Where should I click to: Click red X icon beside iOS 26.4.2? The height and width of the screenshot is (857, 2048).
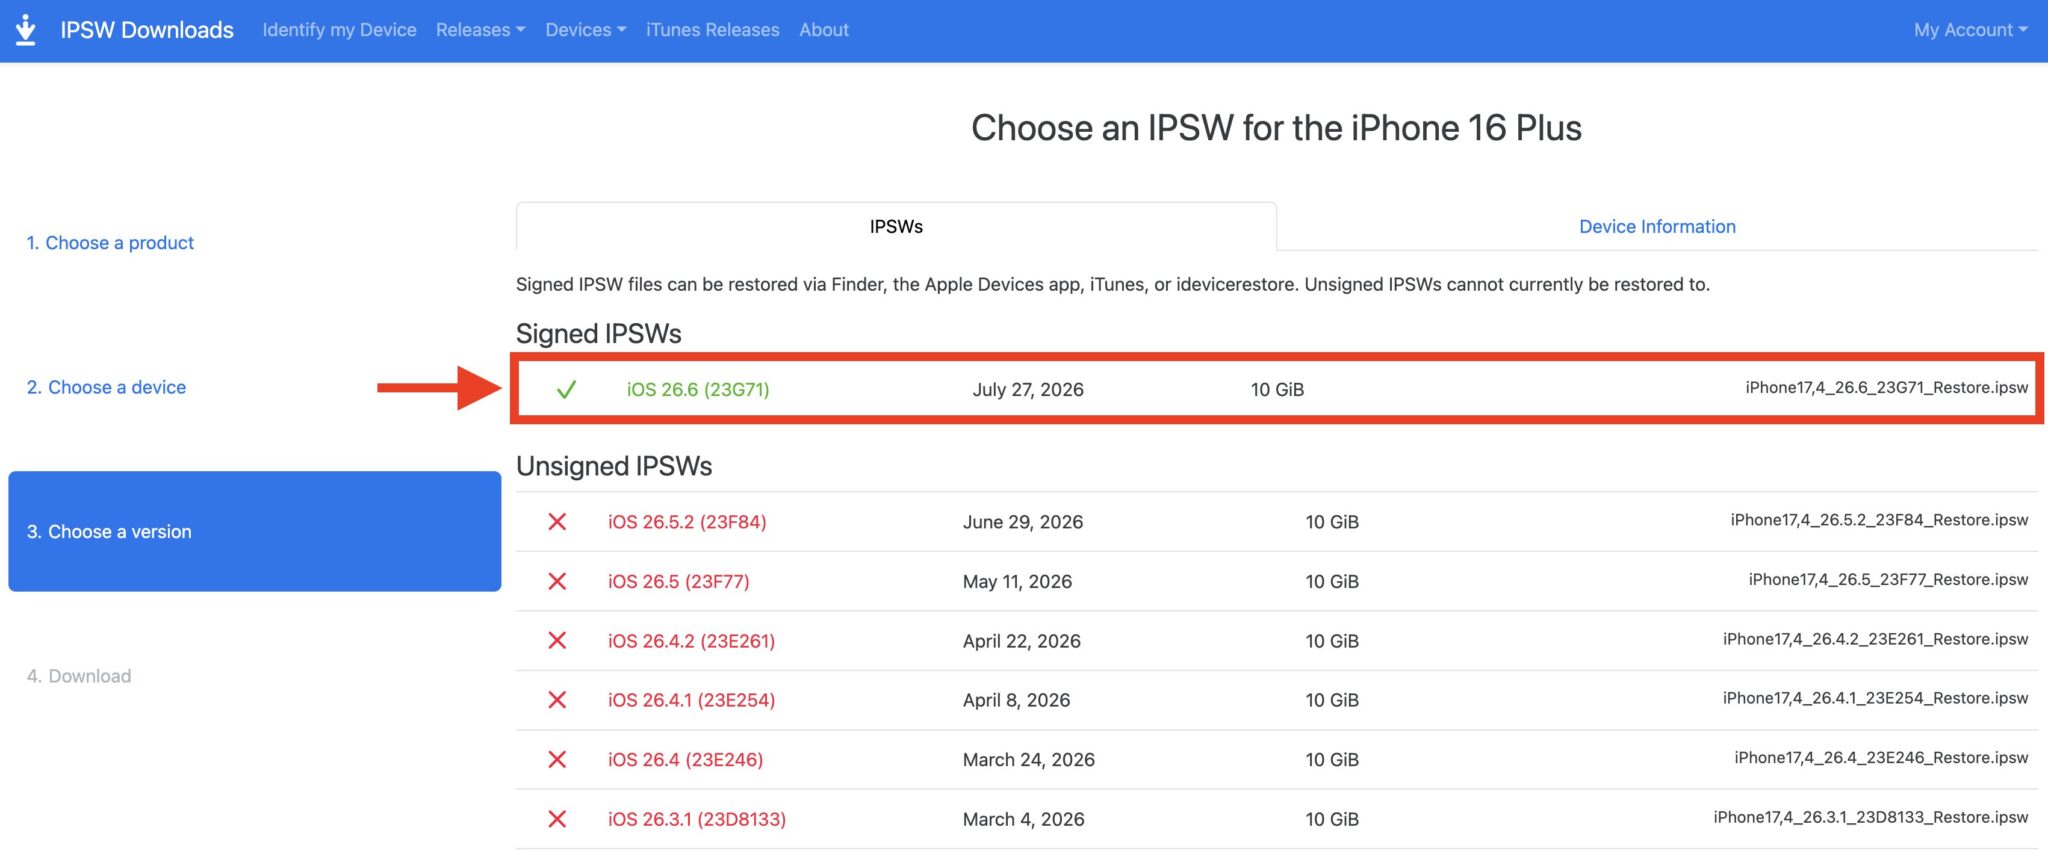pos(557,640)
